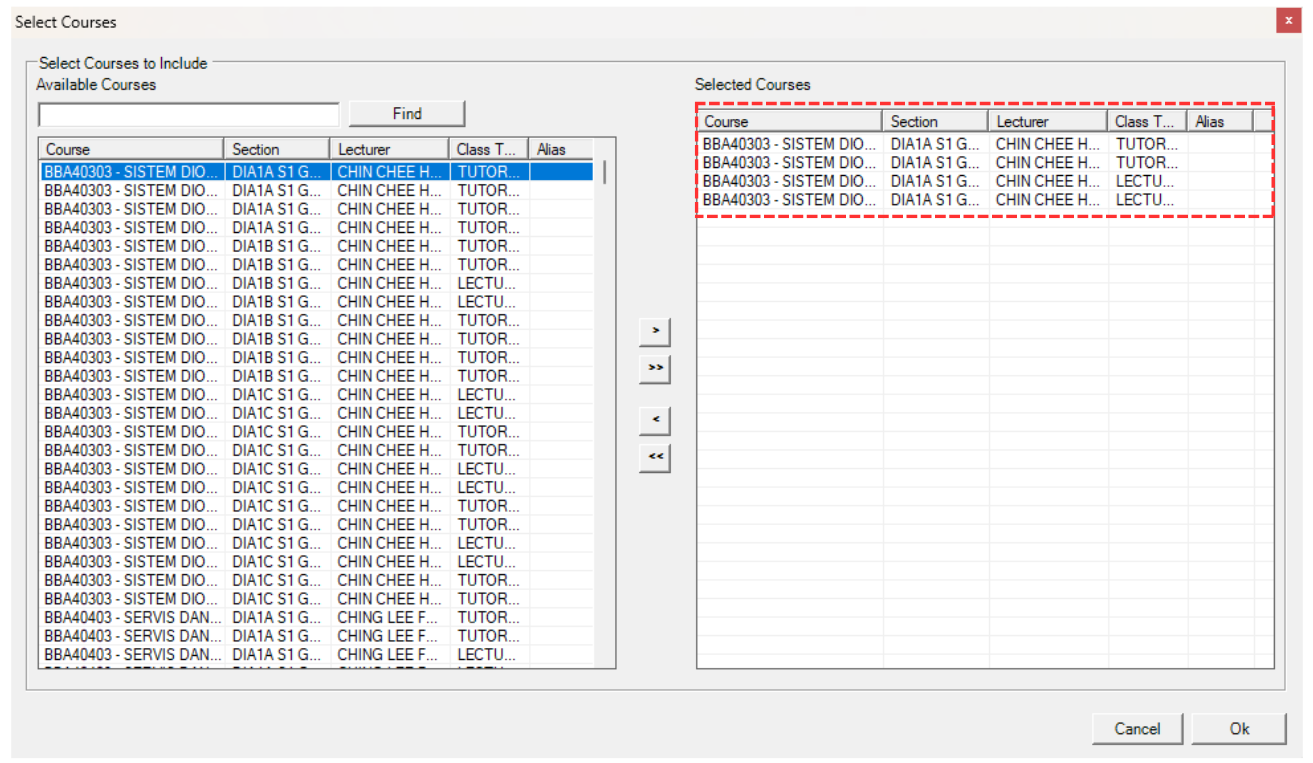Select the highlighted first row in Available Courses

(131, 172)
